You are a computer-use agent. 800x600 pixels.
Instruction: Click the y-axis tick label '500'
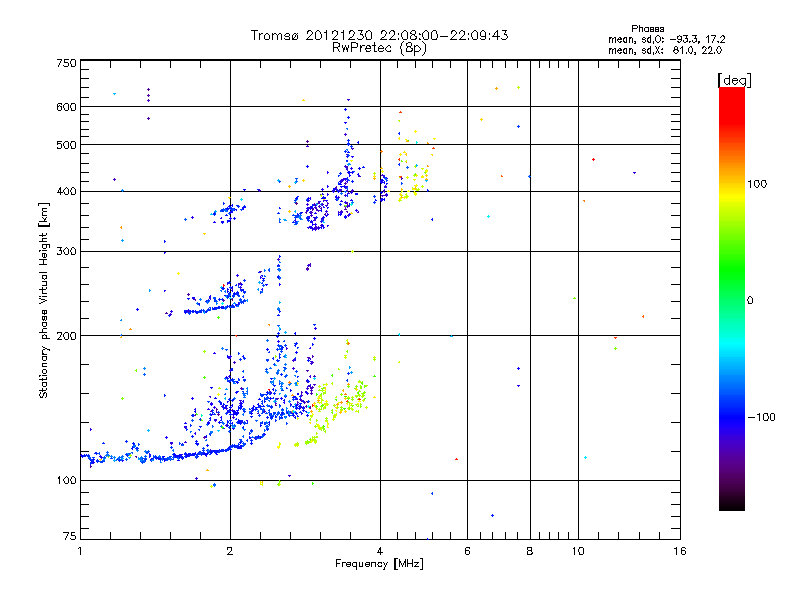tap(66, 145)
